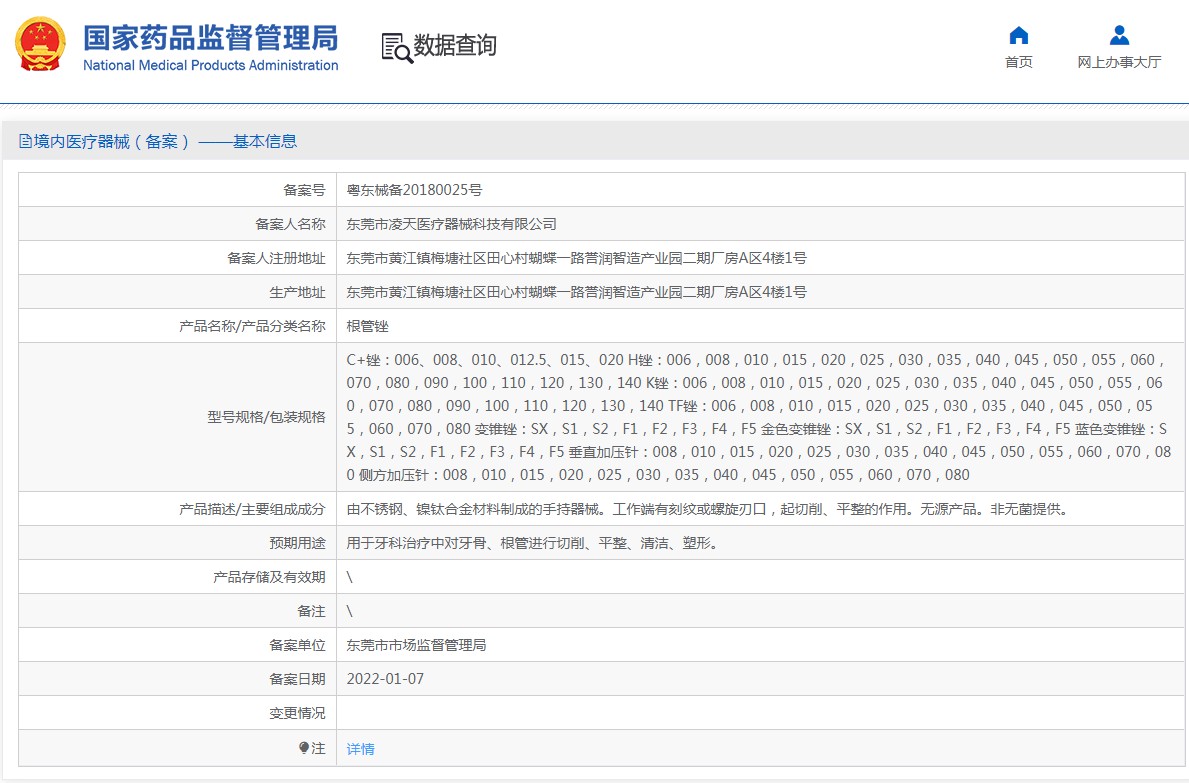Click 数据查询 heading text
This screenshot has height=783, width=1189.
(455, 45)
